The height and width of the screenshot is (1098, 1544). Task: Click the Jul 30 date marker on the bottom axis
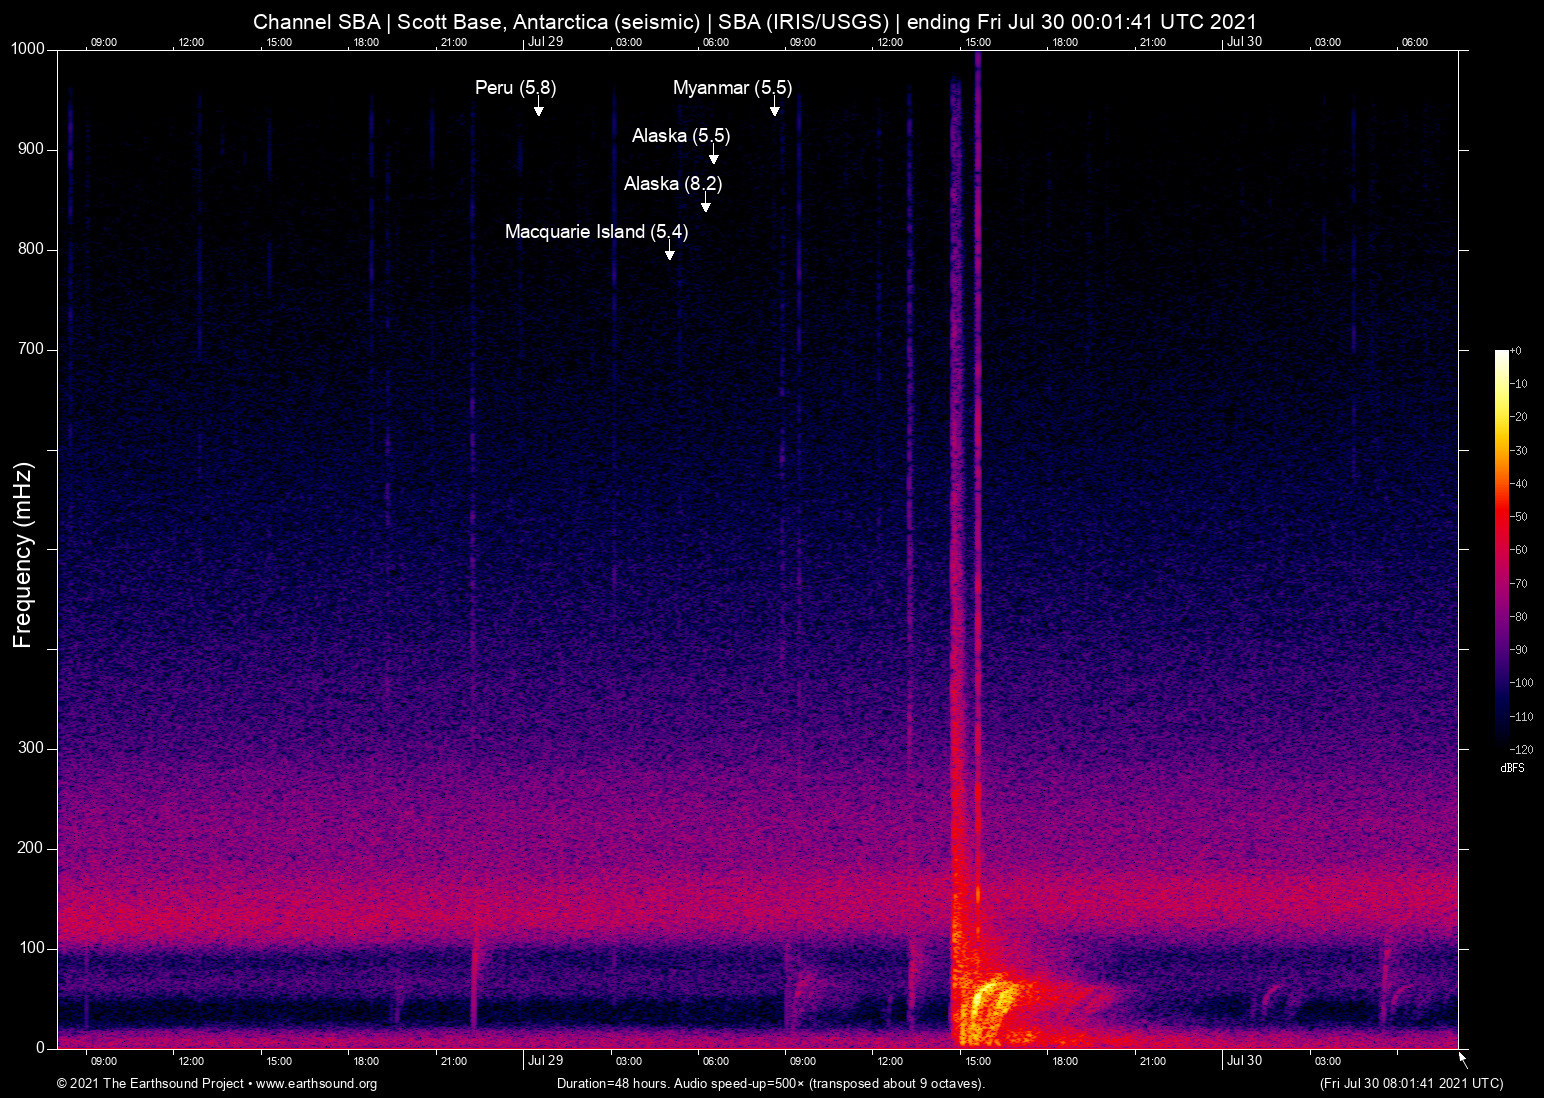(x=1244, y=1061)
